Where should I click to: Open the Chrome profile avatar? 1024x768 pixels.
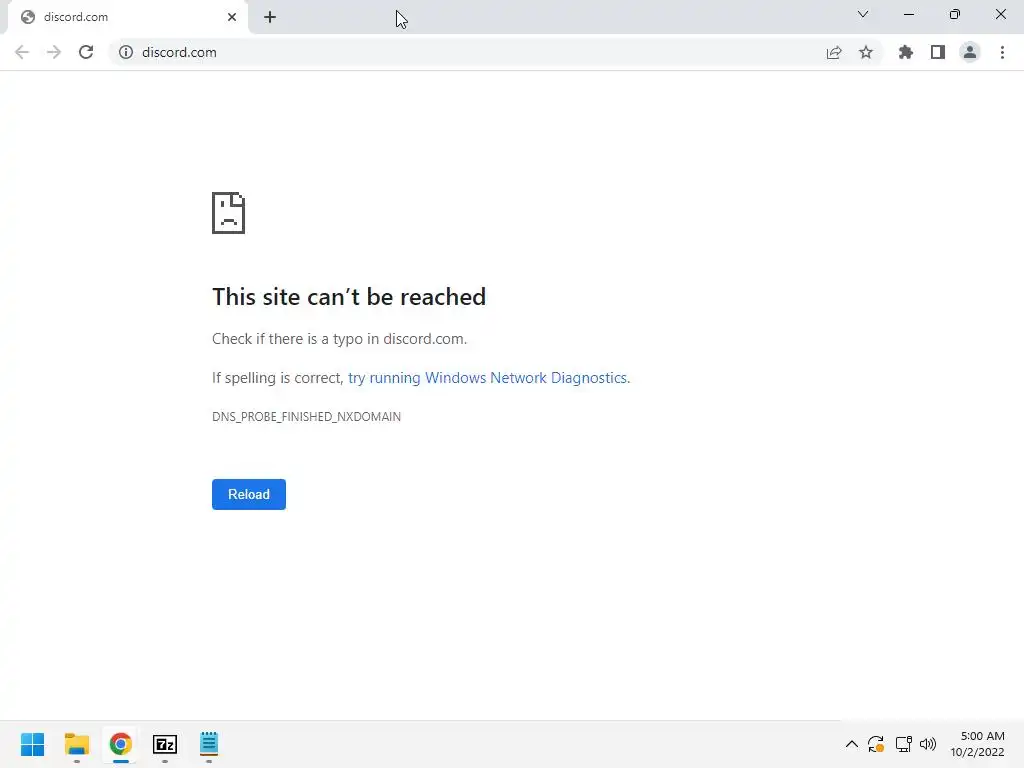tap(970, 52)
